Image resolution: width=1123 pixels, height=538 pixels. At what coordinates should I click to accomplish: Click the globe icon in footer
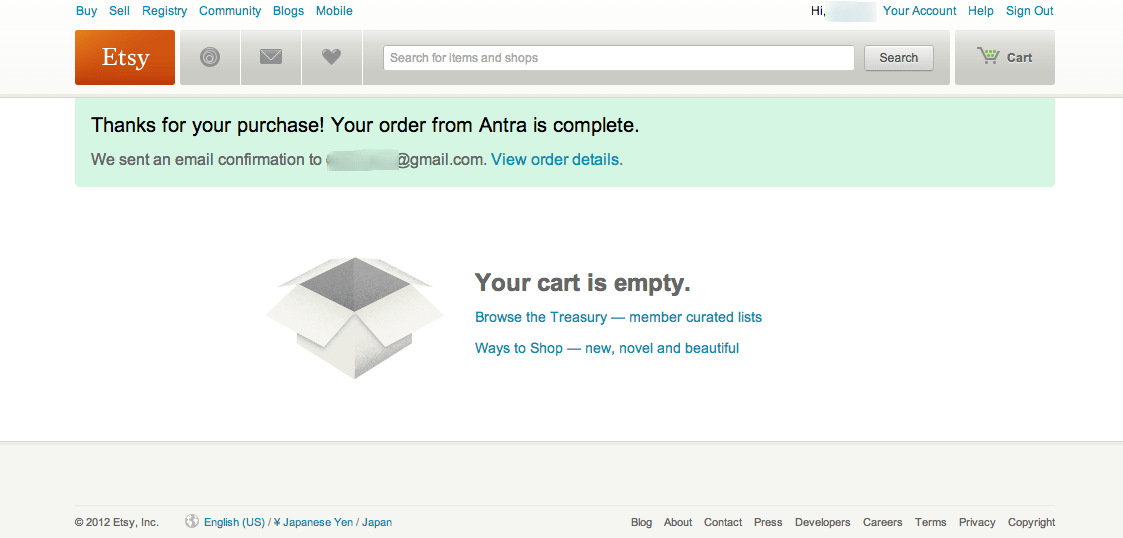coord(192,522)
